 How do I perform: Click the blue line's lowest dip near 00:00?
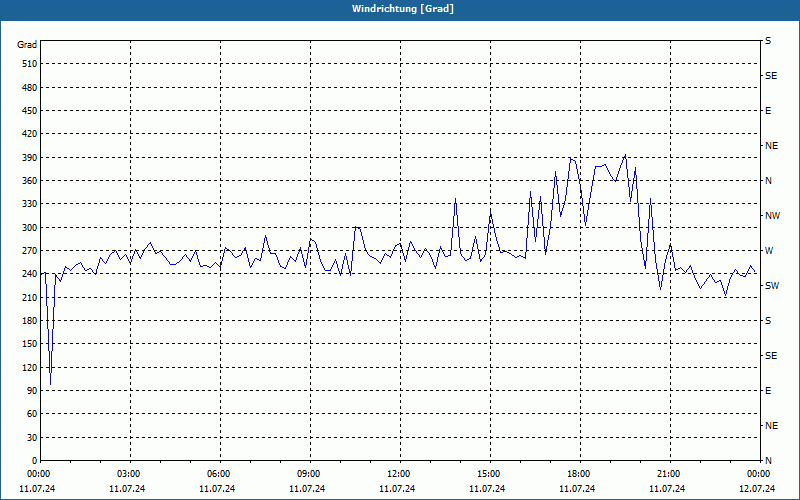[50, 384]
